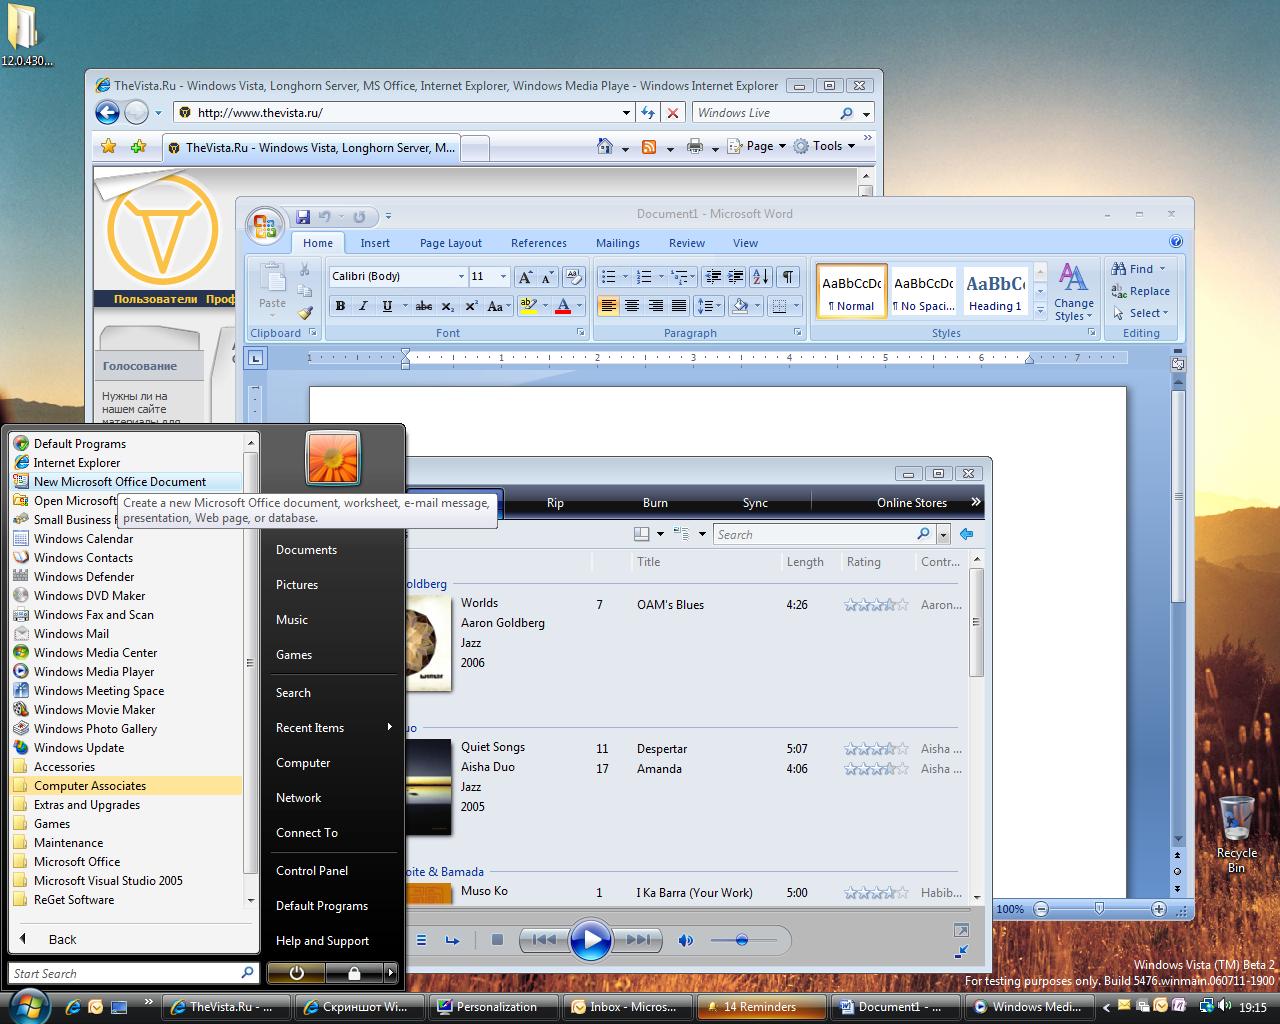The height and width of the screenshot is (1024, 1280).
Task: Click the font color button in Word
Action: coord(563,306)
